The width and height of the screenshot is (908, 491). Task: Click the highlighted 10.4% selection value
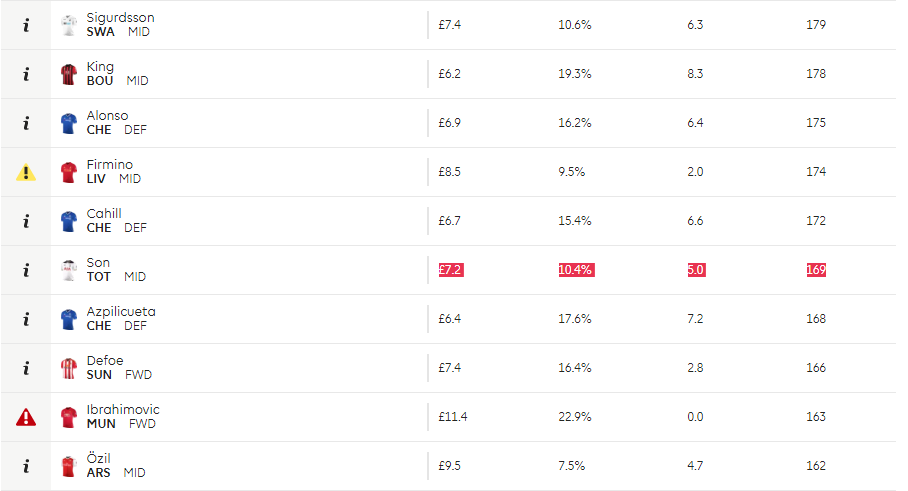tap(576, 270)
